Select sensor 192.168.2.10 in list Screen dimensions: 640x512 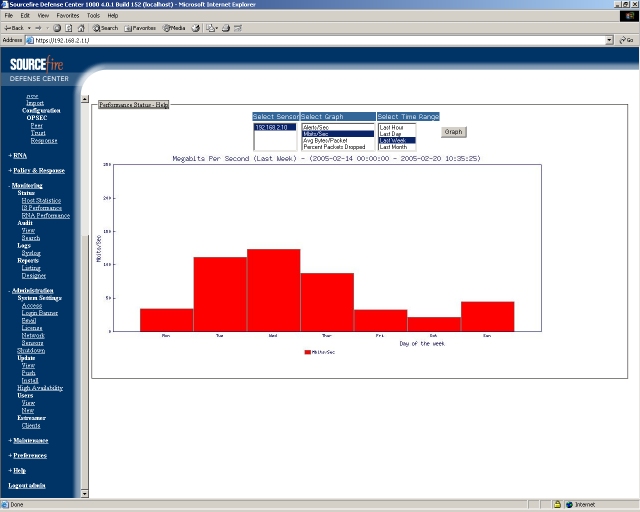point(275,127)
